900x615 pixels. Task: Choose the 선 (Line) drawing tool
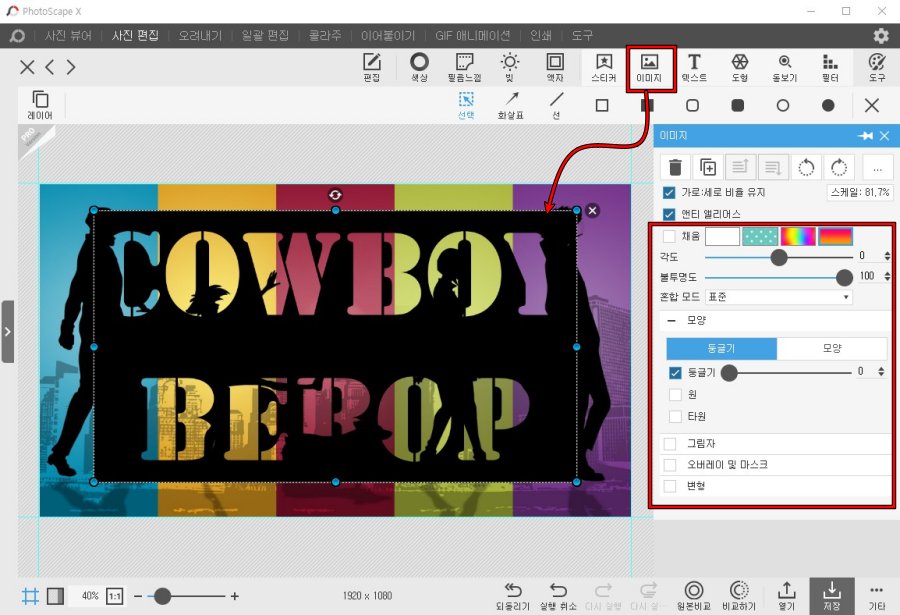coord(556,105)
